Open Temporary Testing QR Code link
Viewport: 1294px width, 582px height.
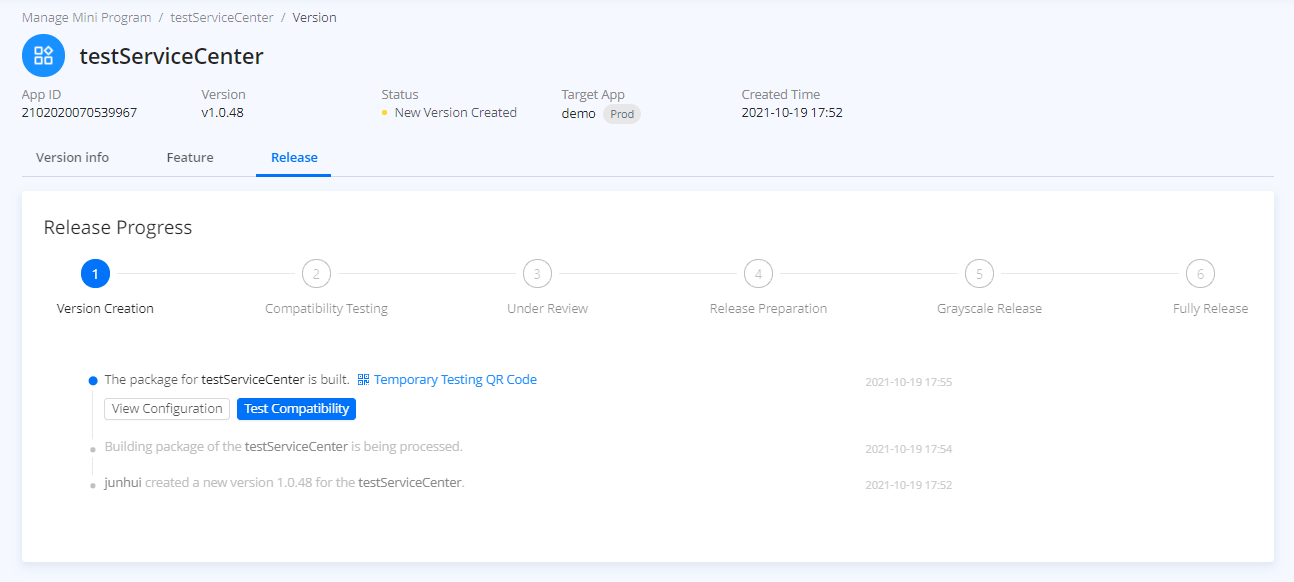(x=455, y=380)
